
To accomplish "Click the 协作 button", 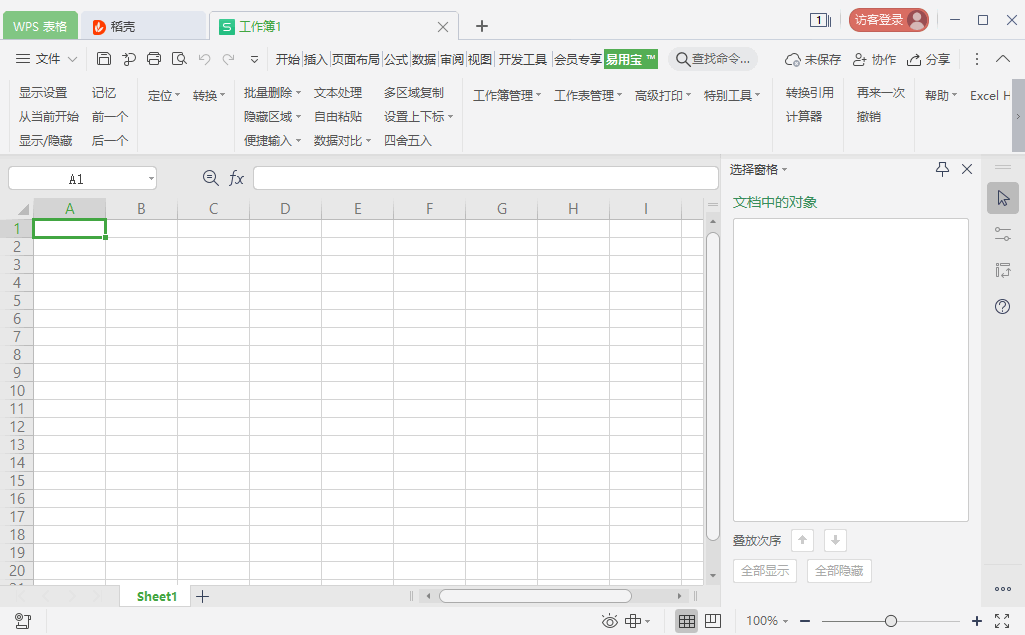I will [x=875, y=59].
